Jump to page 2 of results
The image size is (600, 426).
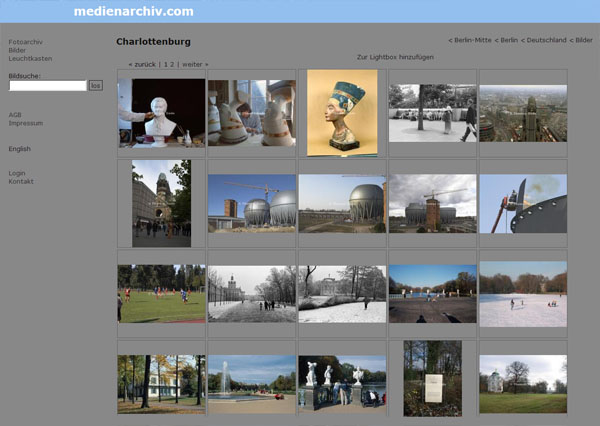click(172, 64)
